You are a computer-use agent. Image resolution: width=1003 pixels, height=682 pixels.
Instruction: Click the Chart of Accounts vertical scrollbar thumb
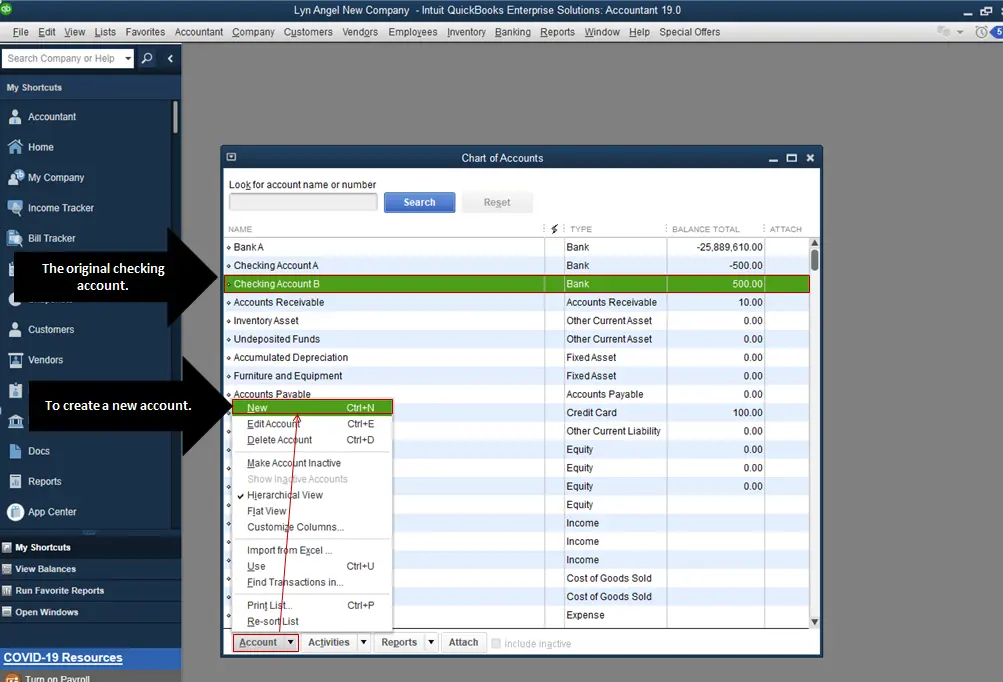coord(814,259)
